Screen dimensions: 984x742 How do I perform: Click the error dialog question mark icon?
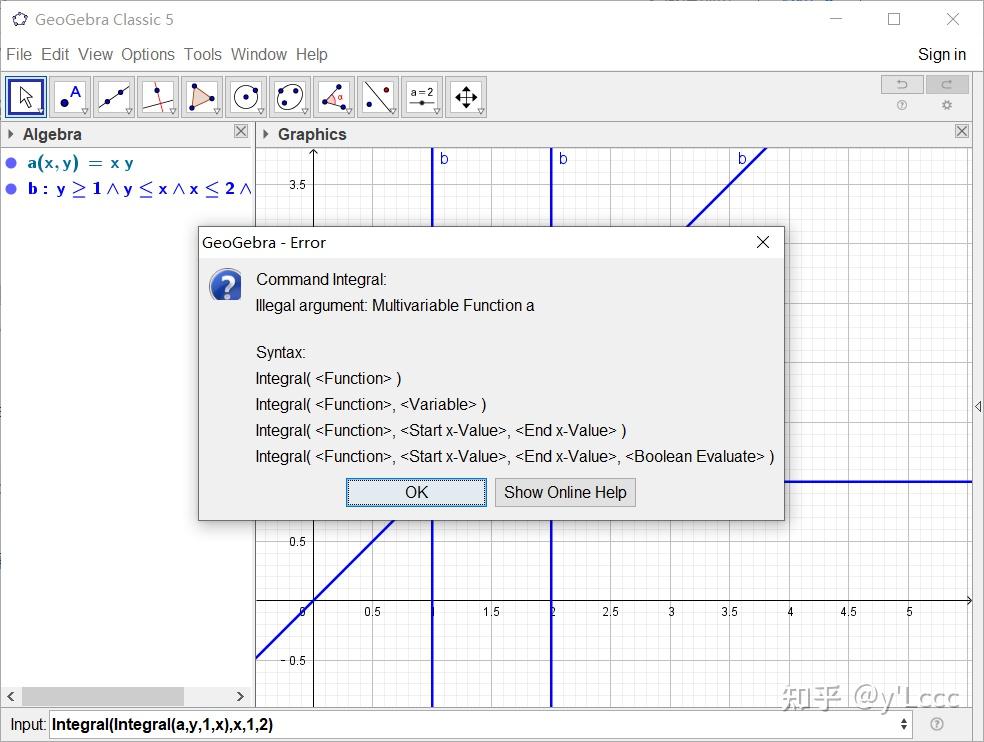[226, 284]
